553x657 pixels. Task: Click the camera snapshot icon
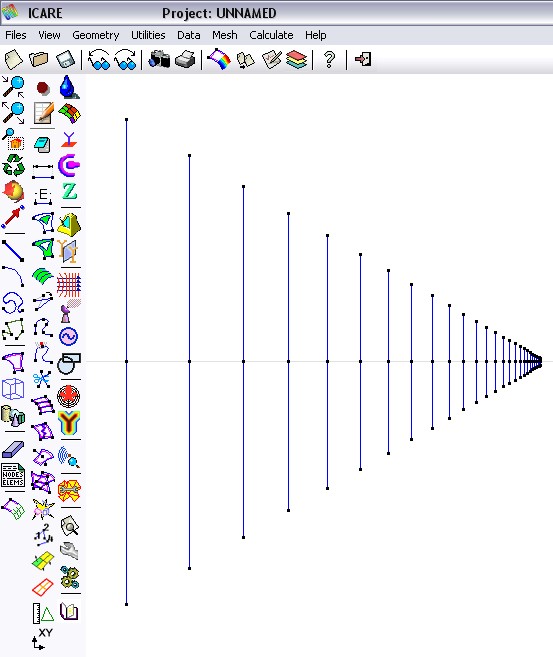(159, 59)
